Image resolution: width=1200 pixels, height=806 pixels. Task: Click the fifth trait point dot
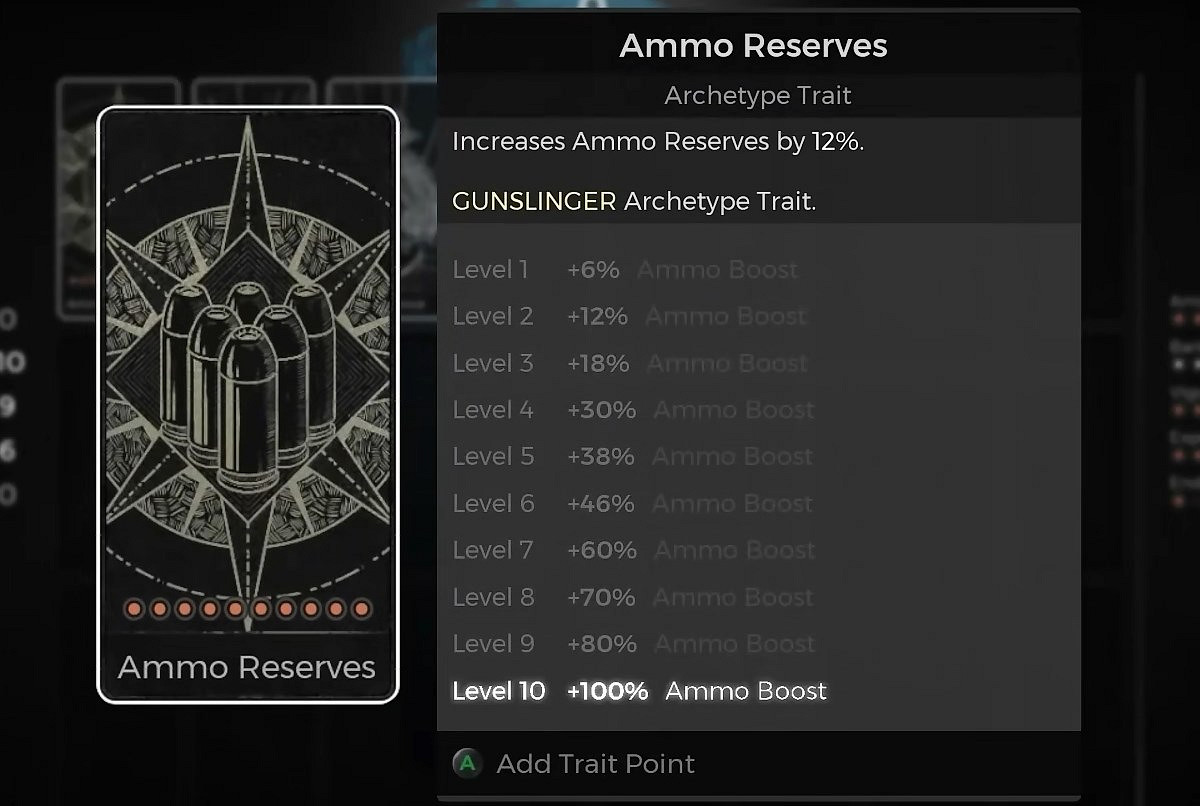tap(235, 608)
